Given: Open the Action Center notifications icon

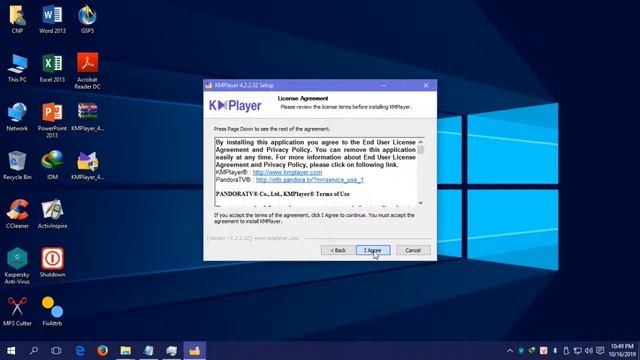Looking at the screenshot, I should 600,351.
